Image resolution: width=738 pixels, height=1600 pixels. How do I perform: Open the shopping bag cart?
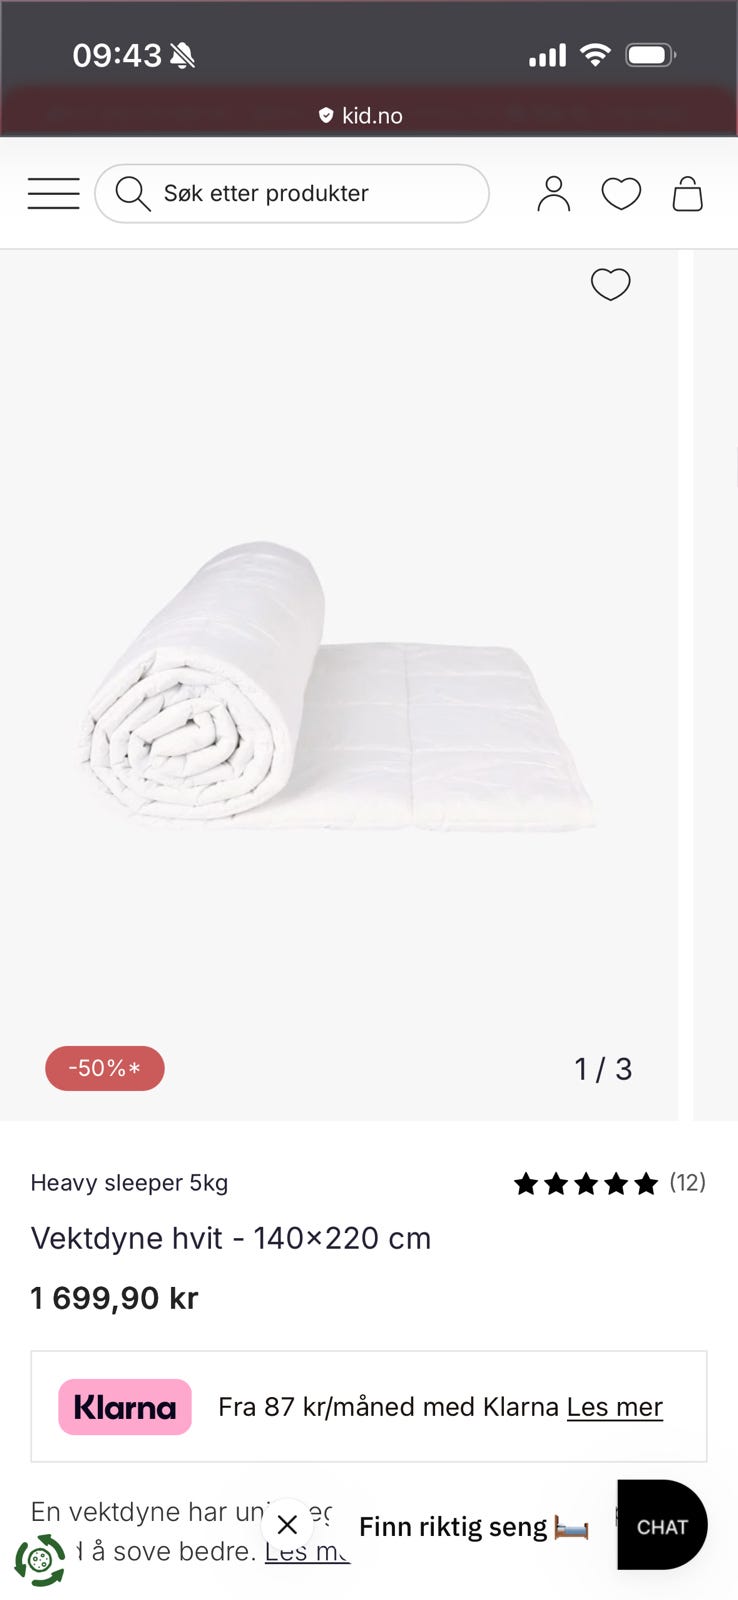pos(688,193)
